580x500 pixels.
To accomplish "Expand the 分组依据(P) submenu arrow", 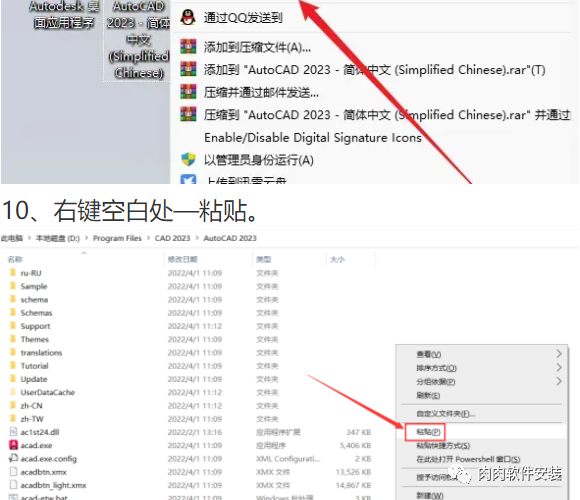I will click(559, 381).
